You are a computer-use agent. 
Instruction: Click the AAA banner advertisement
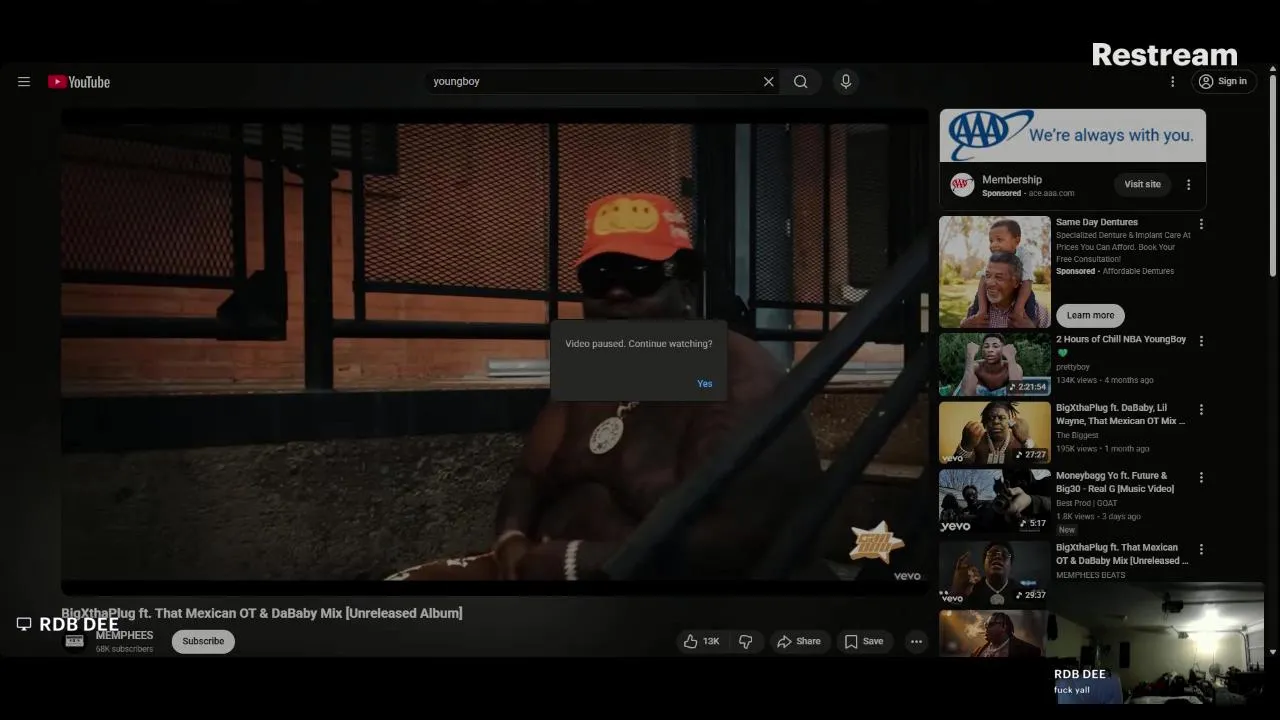click(1072, 135)
